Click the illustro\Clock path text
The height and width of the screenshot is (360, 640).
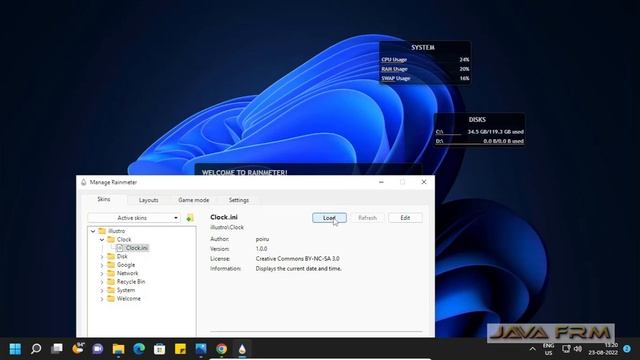pyautogui.click(x=227, y=227)
